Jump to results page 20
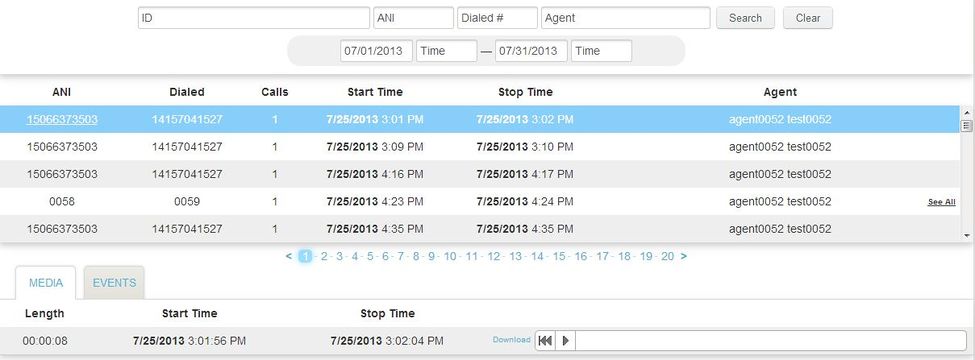The width and height of the screenshot is (975, 360). click(x=667, y=256)
